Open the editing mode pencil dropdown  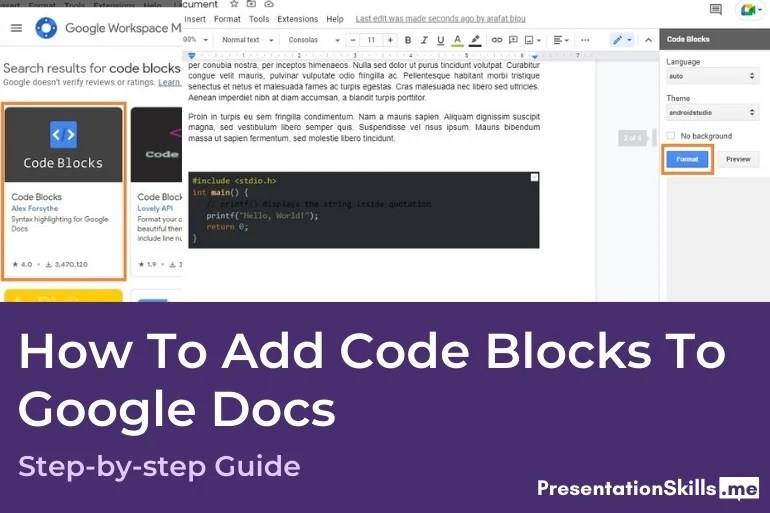[622, 40]
